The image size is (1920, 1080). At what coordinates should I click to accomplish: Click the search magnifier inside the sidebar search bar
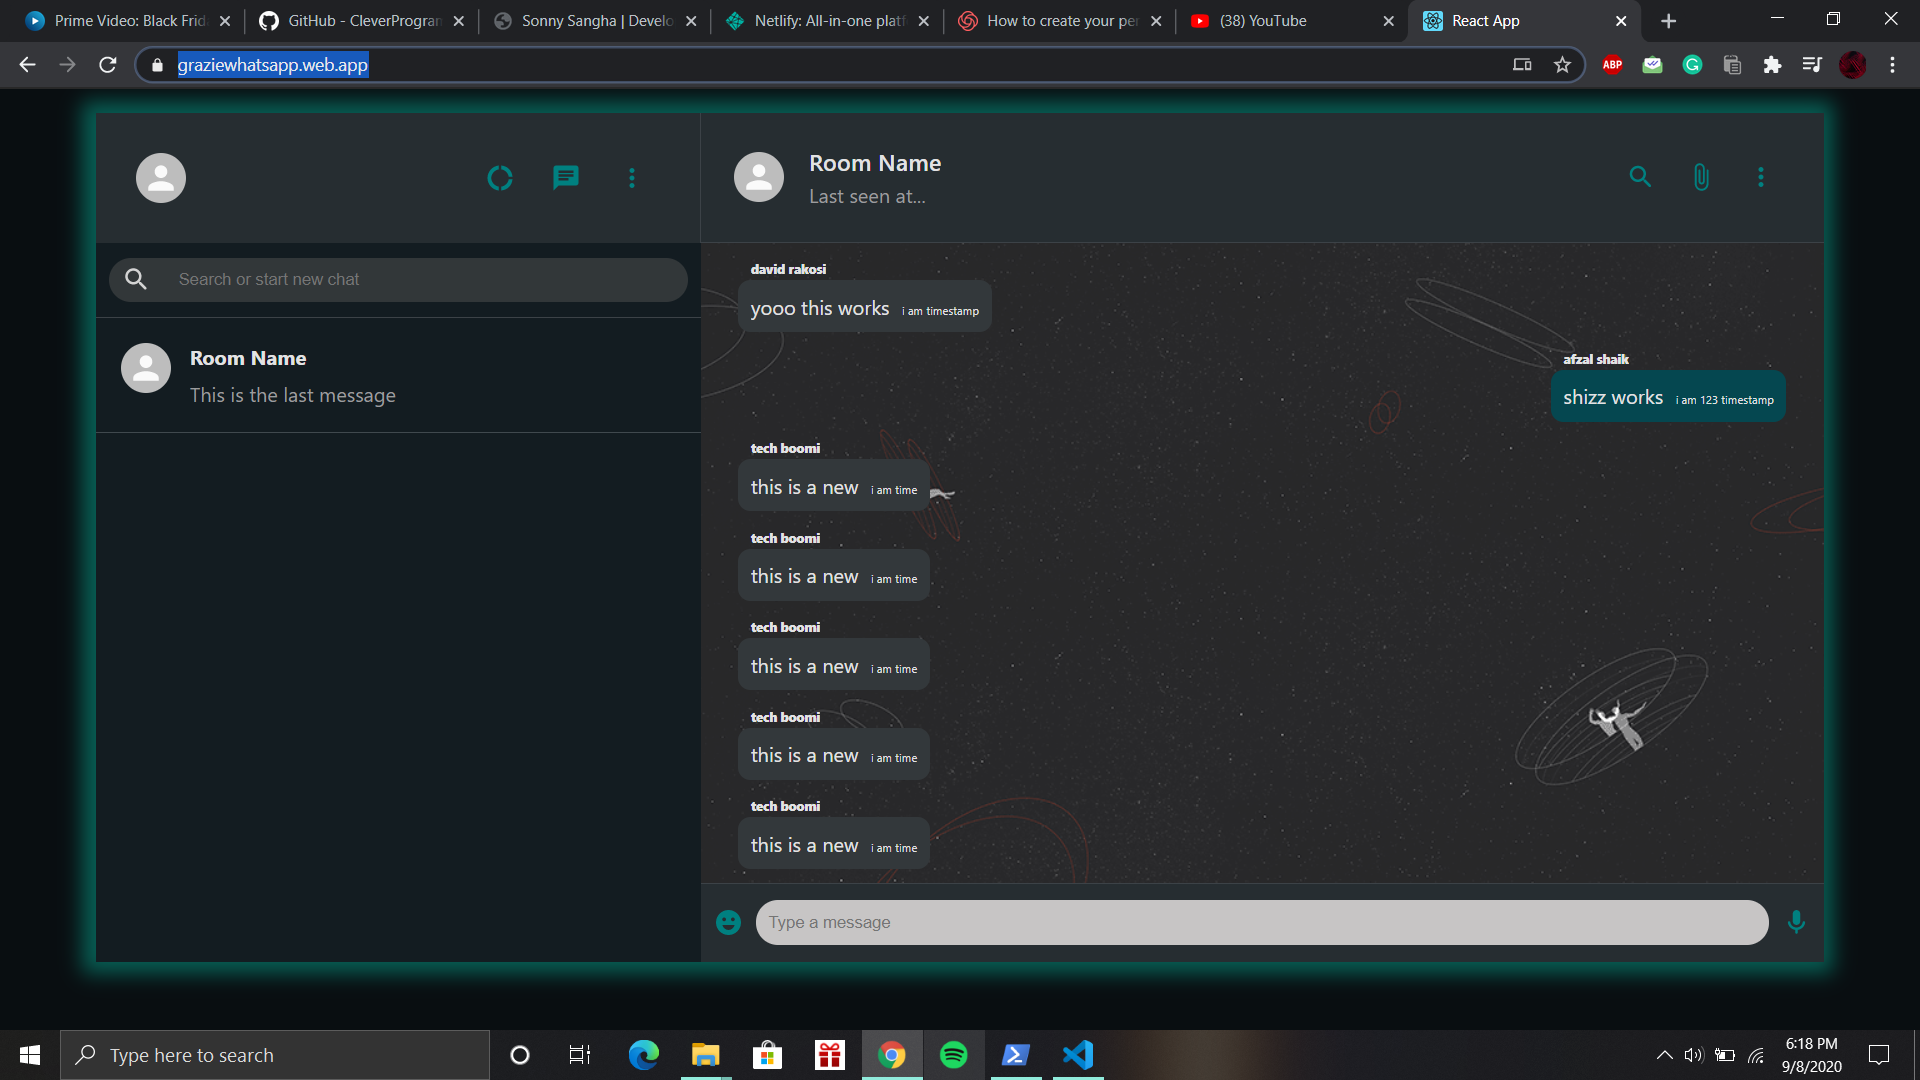coord(136,279)
